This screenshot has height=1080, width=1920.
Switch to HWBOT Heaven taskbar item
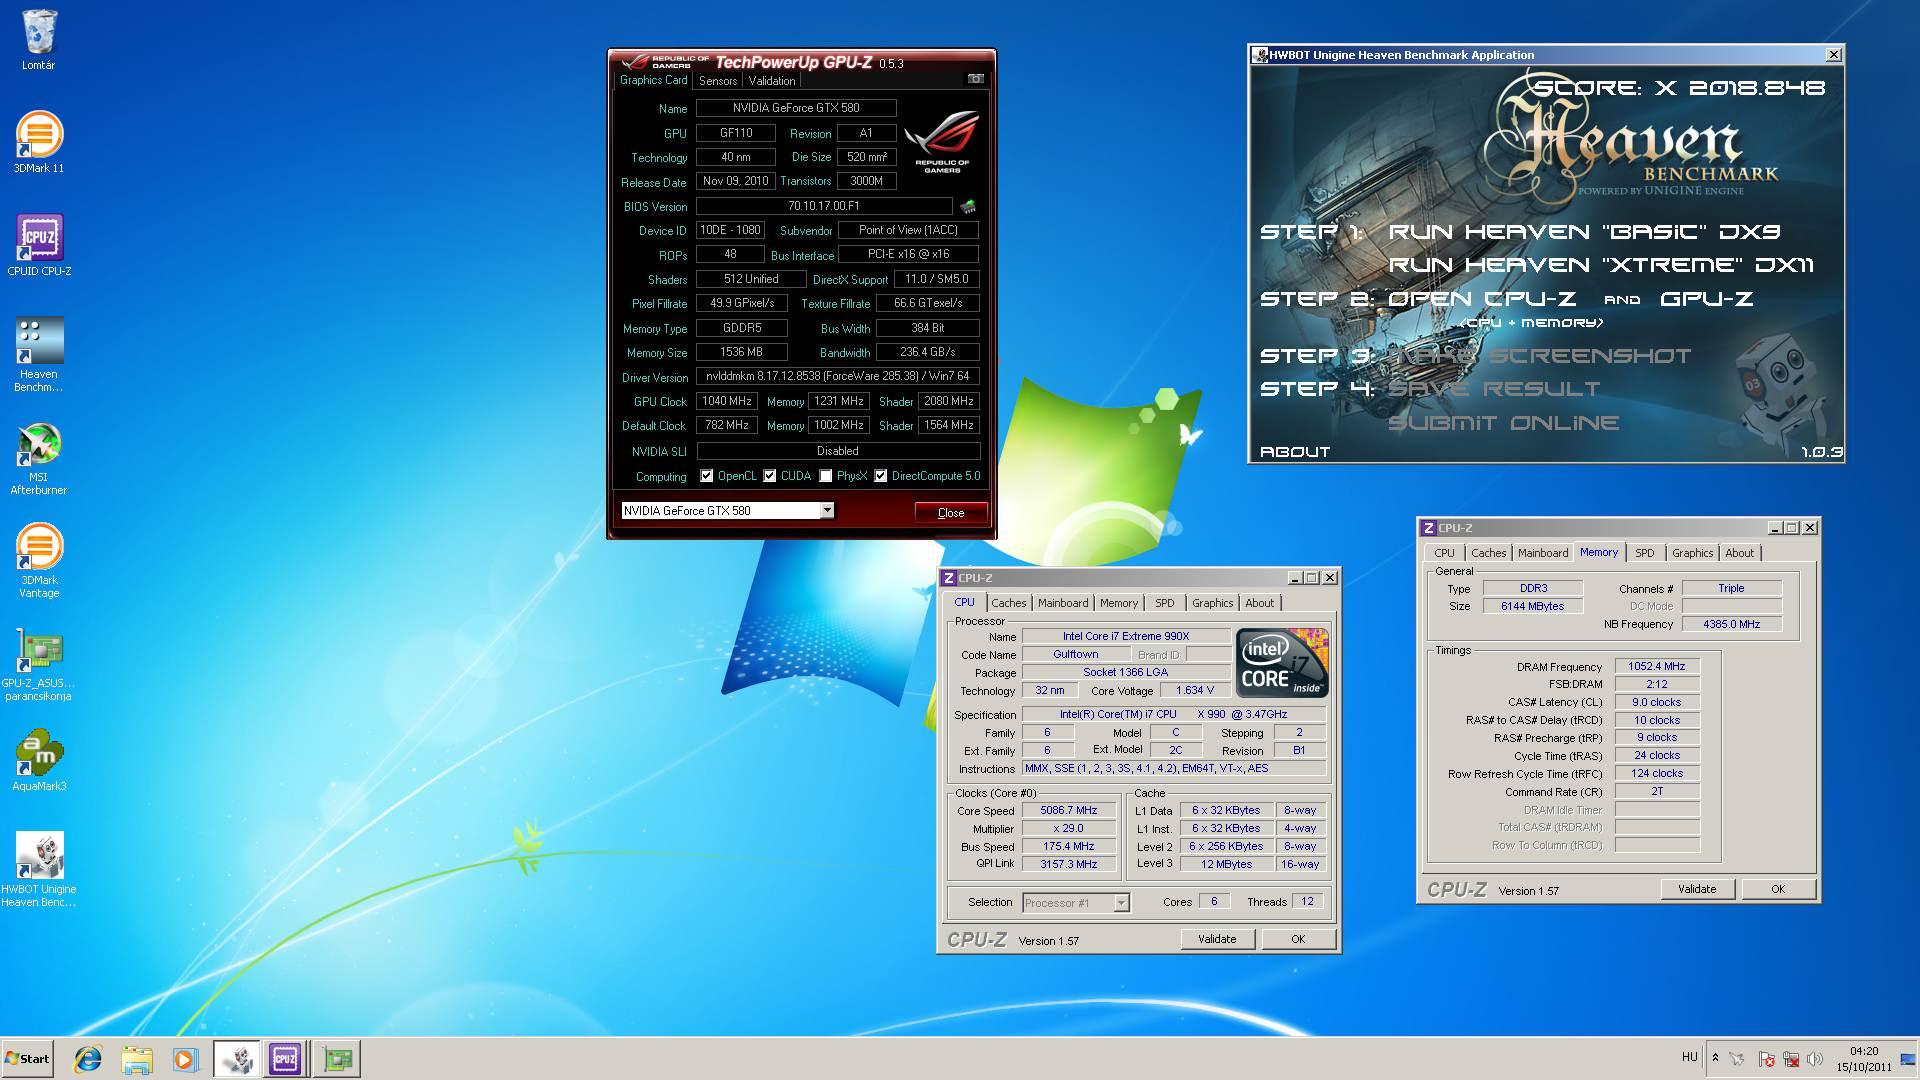point(236,1059)
